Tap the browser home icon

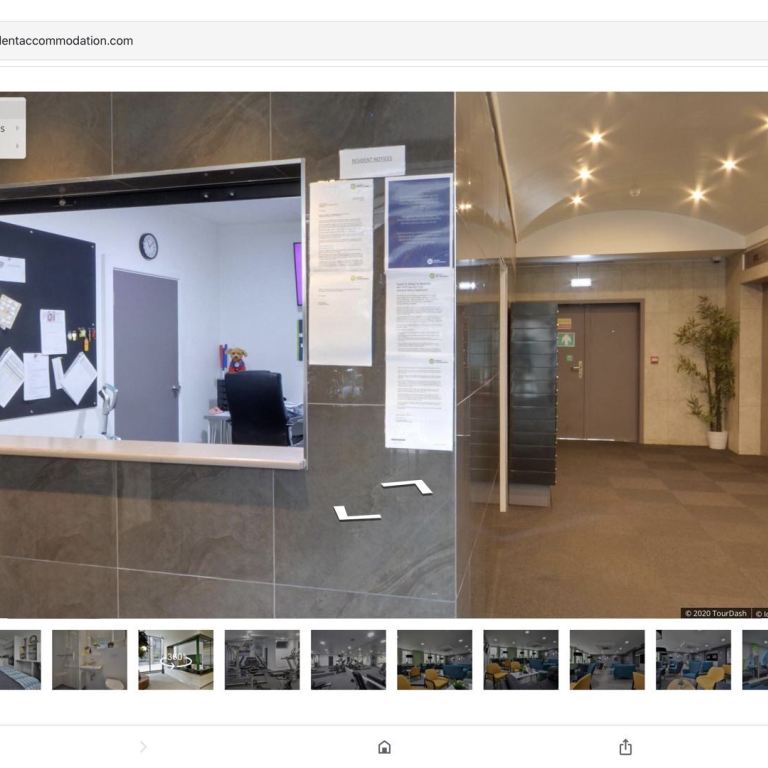click(384, 747)
